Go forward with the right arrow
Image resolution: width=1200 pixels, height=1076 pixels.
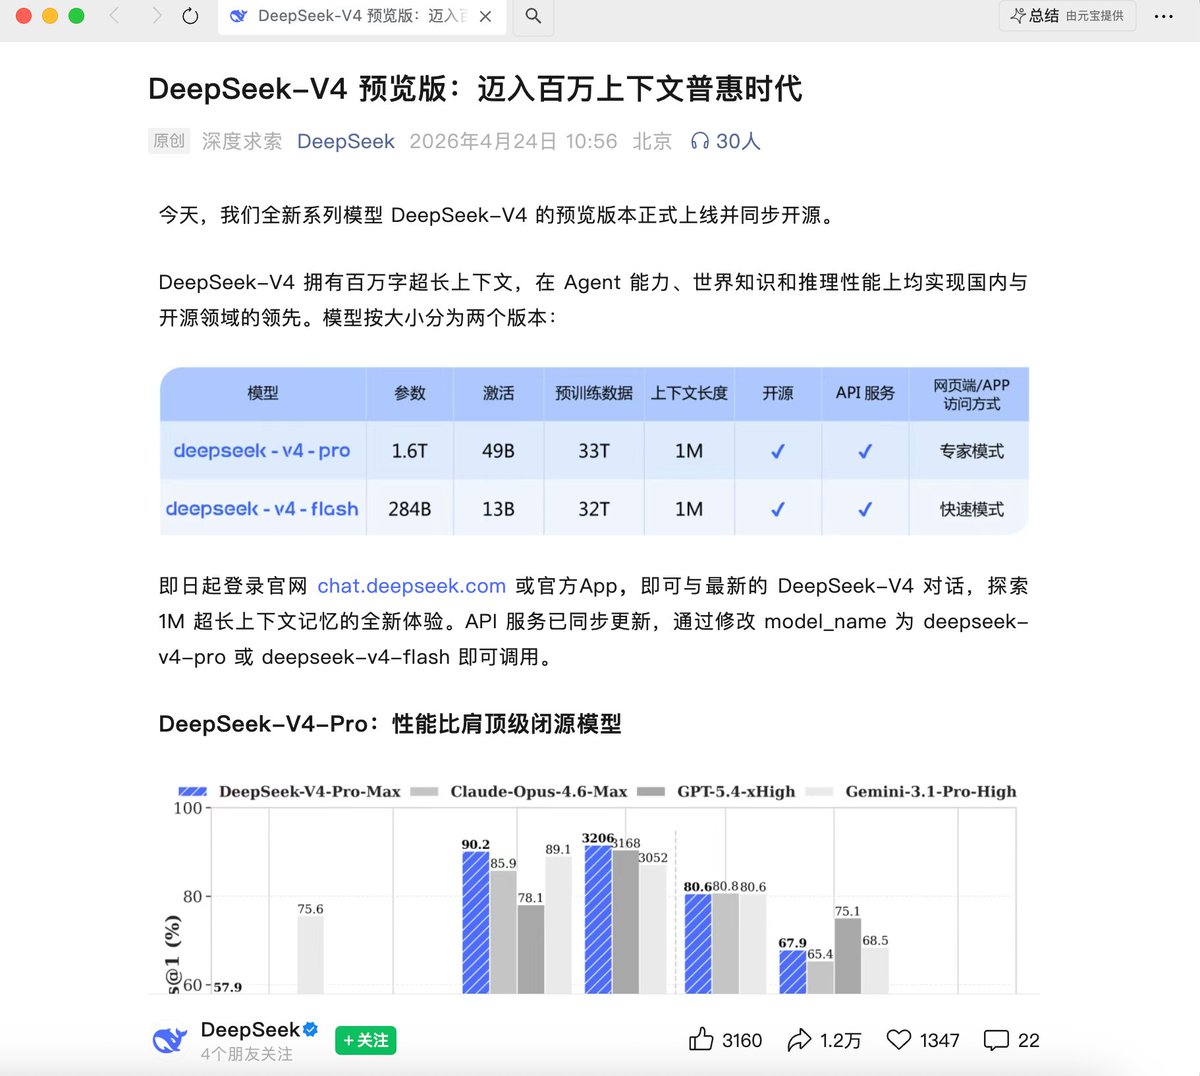pos(157,16)
